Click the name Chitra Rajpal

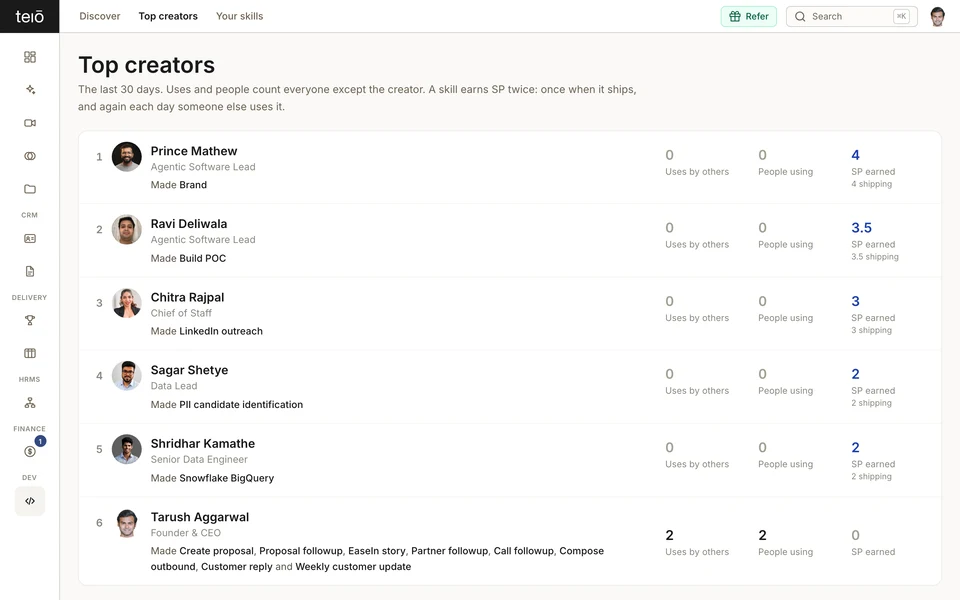pyautogui.click(x=187, y=297)
